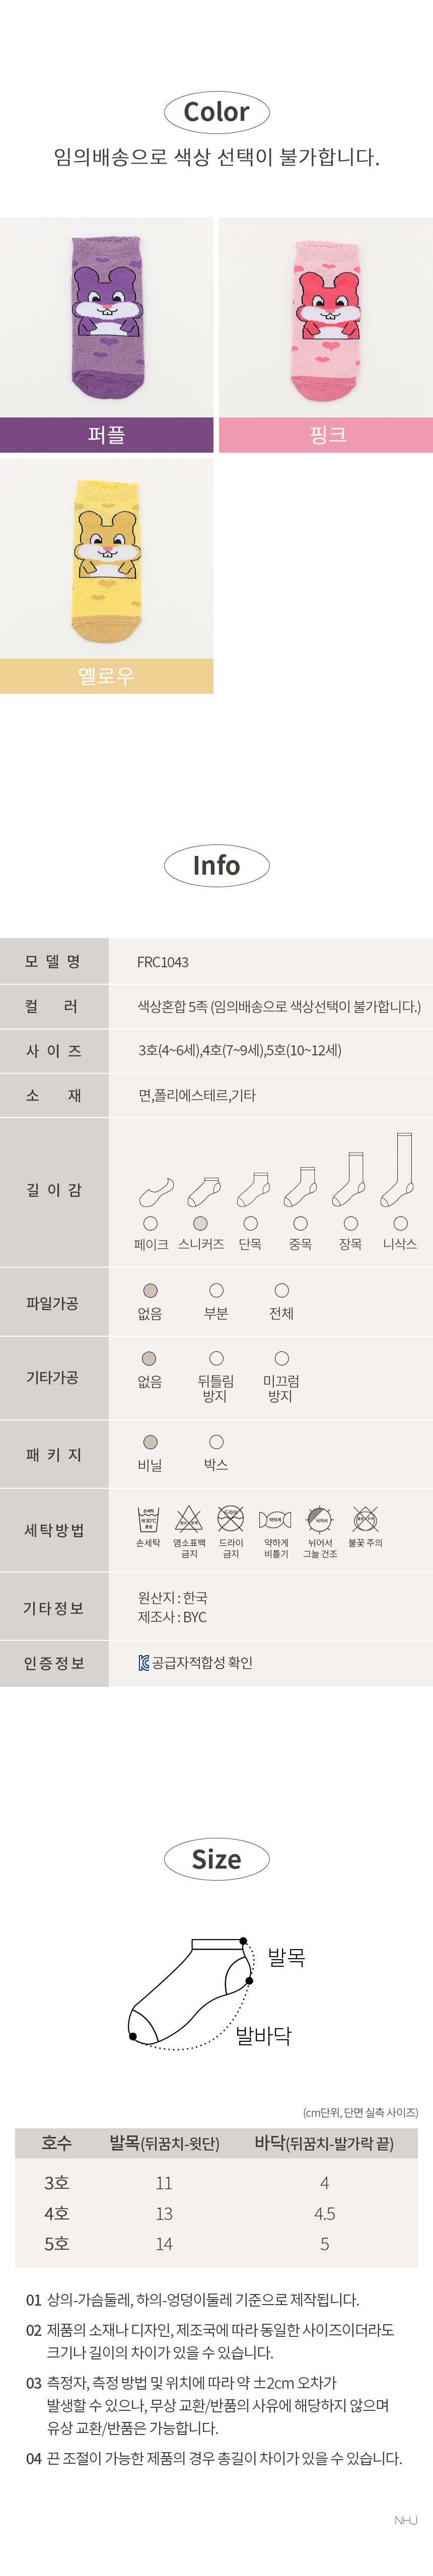The height and width of the screenshot is (2576, 433).
Task: Click the gentle wring icon
Action: click(275, 1519)
